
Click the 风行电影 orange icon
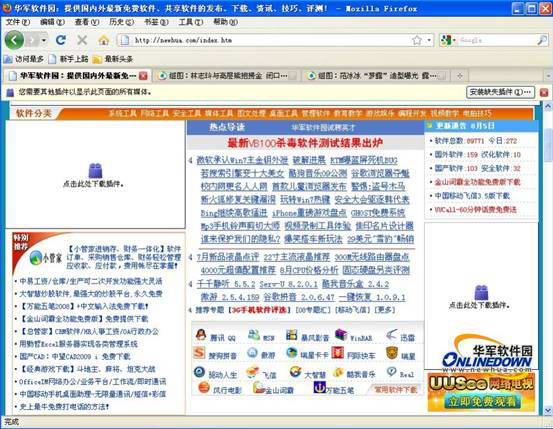(204, 388)
